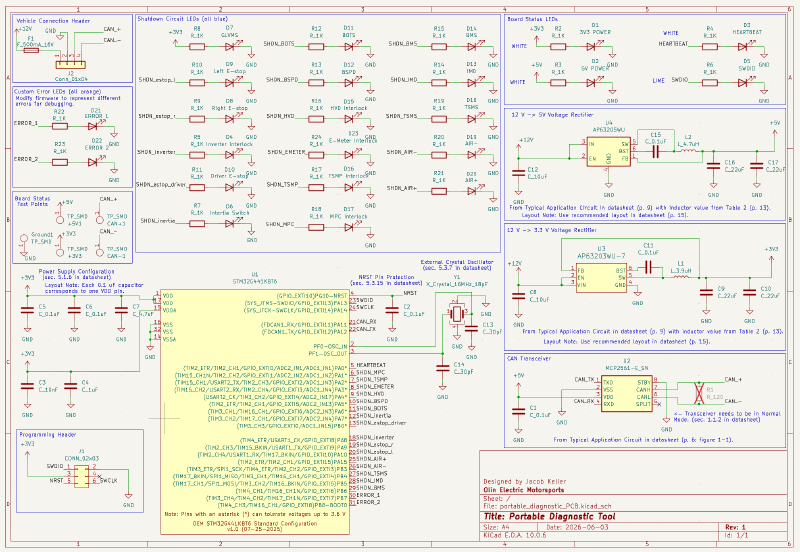The width and height of the screenshot is (800, 552).
Task: Select the Ground1 TP_SMD test point
Action: [23, 239]
